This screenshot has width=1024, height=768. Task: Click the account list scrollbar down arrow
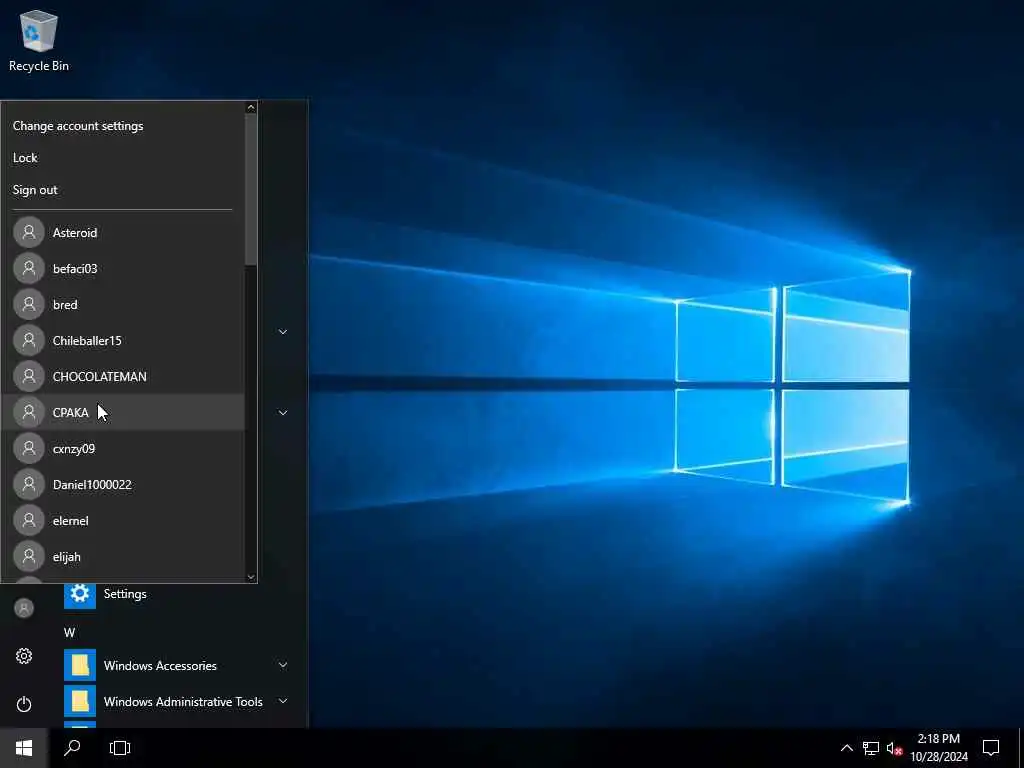pos(251,577)
